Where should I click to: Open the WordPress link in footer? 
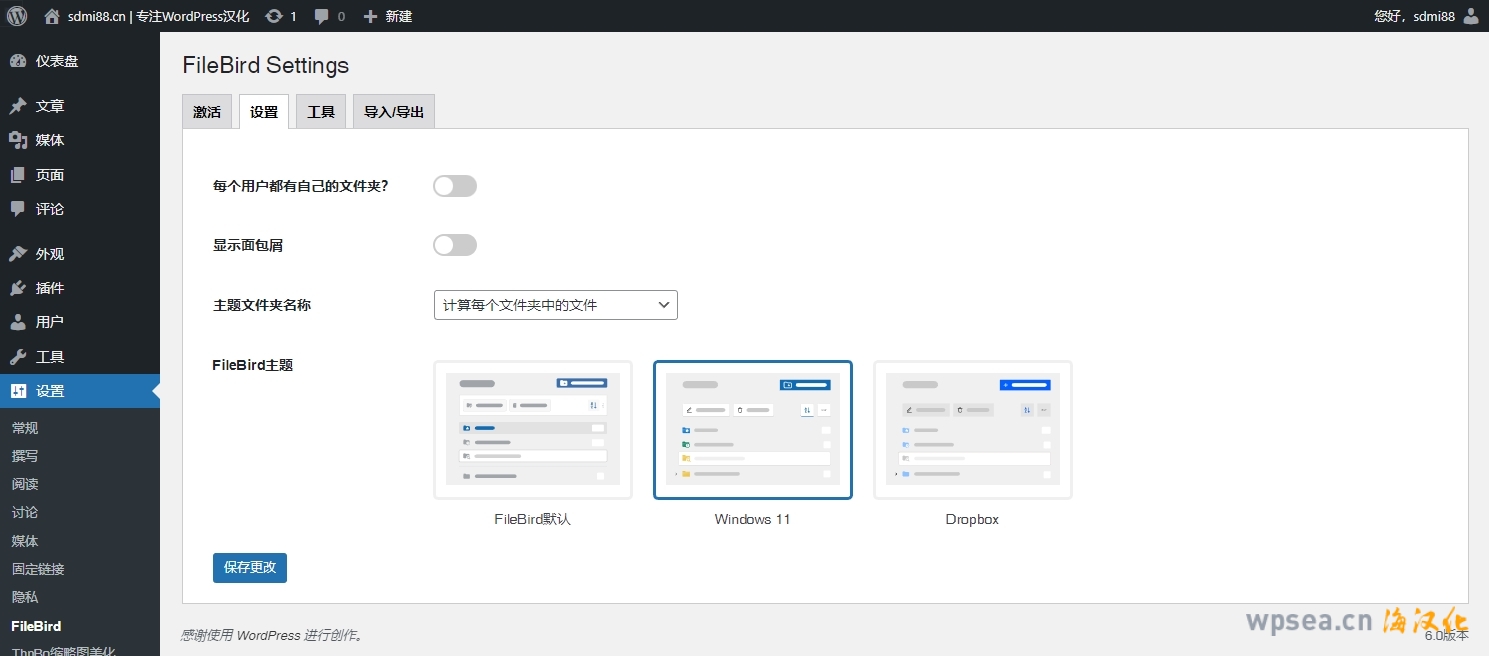point(268,635)
